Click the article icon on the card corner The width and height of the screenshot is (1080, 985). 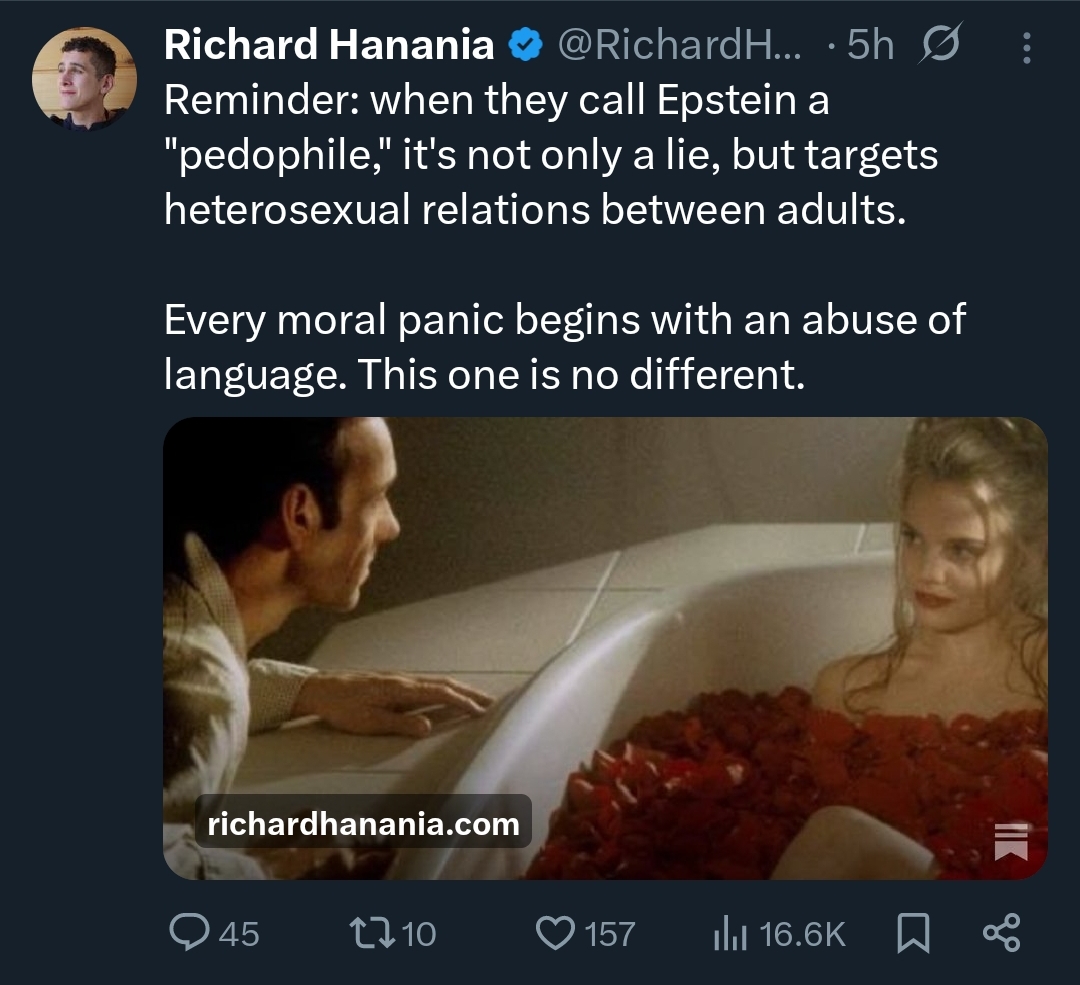point(1010,841)
